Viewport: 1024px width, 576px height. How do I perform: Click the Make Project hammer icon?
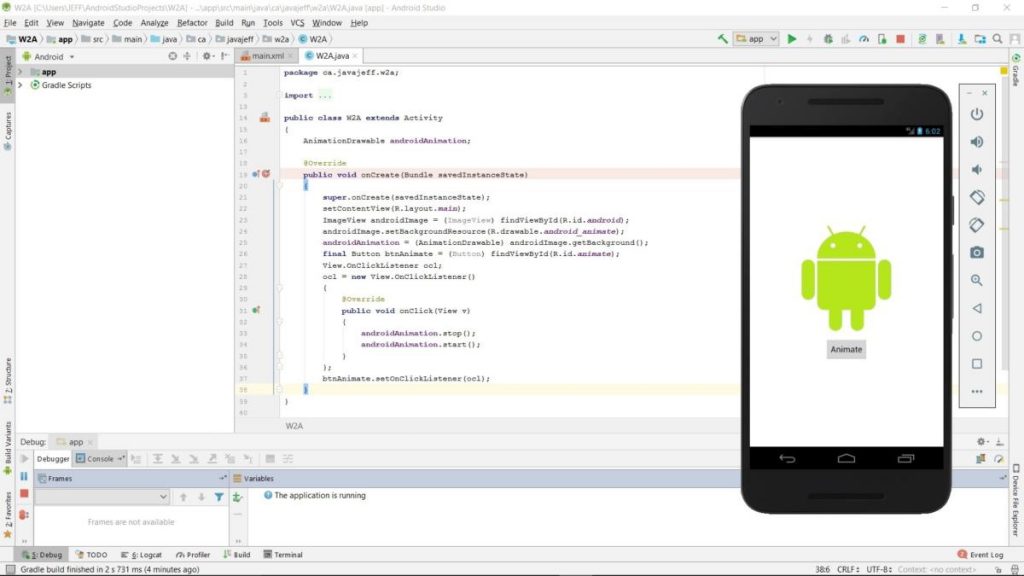pos(722,39)
